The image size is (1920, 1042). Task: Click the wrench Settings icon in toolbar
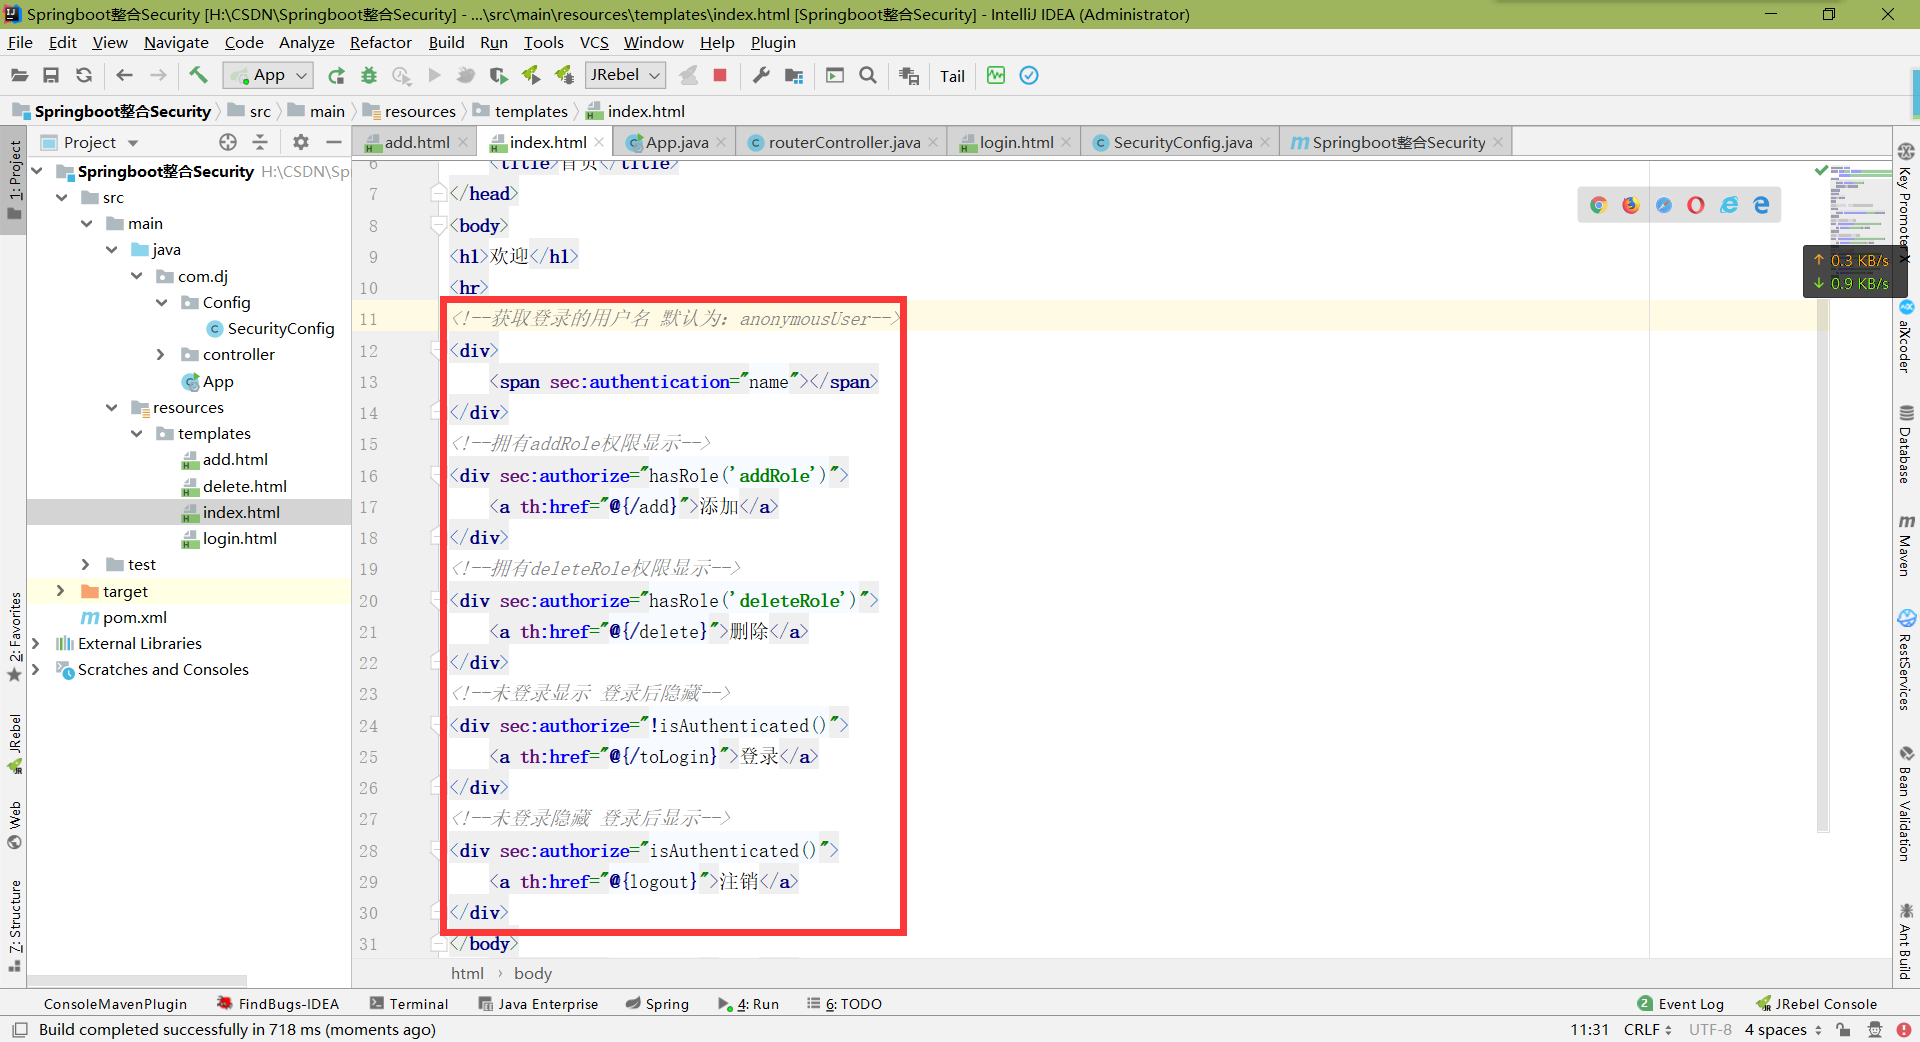tap(761, 75)
